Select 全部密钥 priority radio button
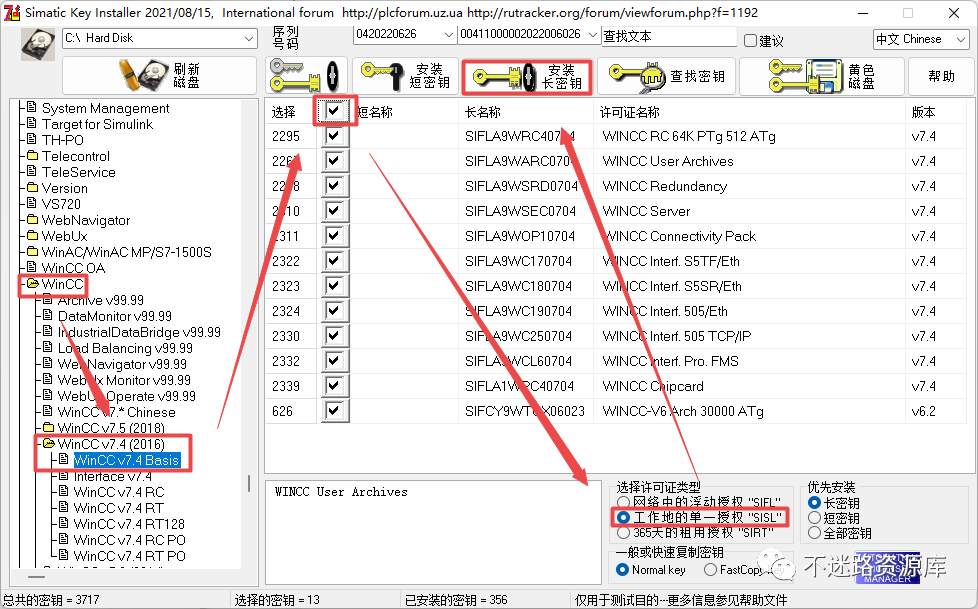 click(x=814, y=533)
